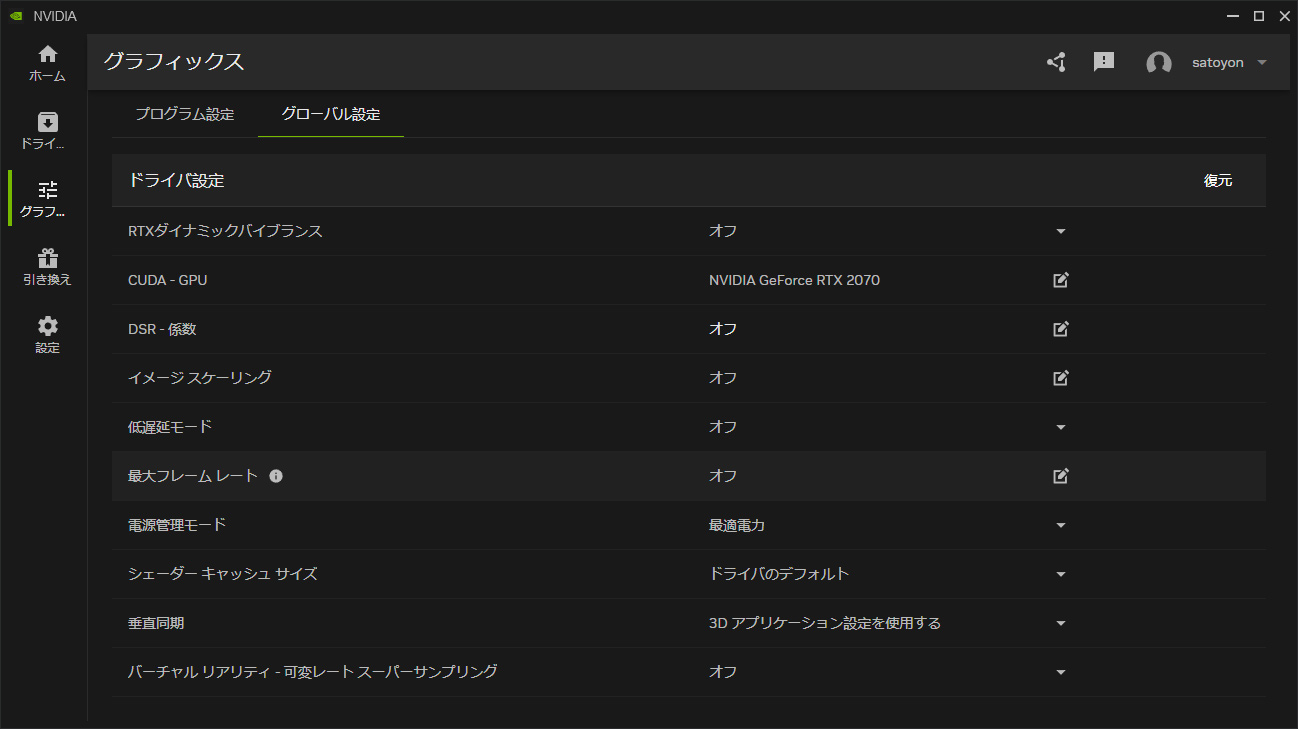Expand RTXダイナミックバイブランス dropdown
The height and width of the screenshot is (729, 1298).
pyautogui.click(x=1061, y=231)
